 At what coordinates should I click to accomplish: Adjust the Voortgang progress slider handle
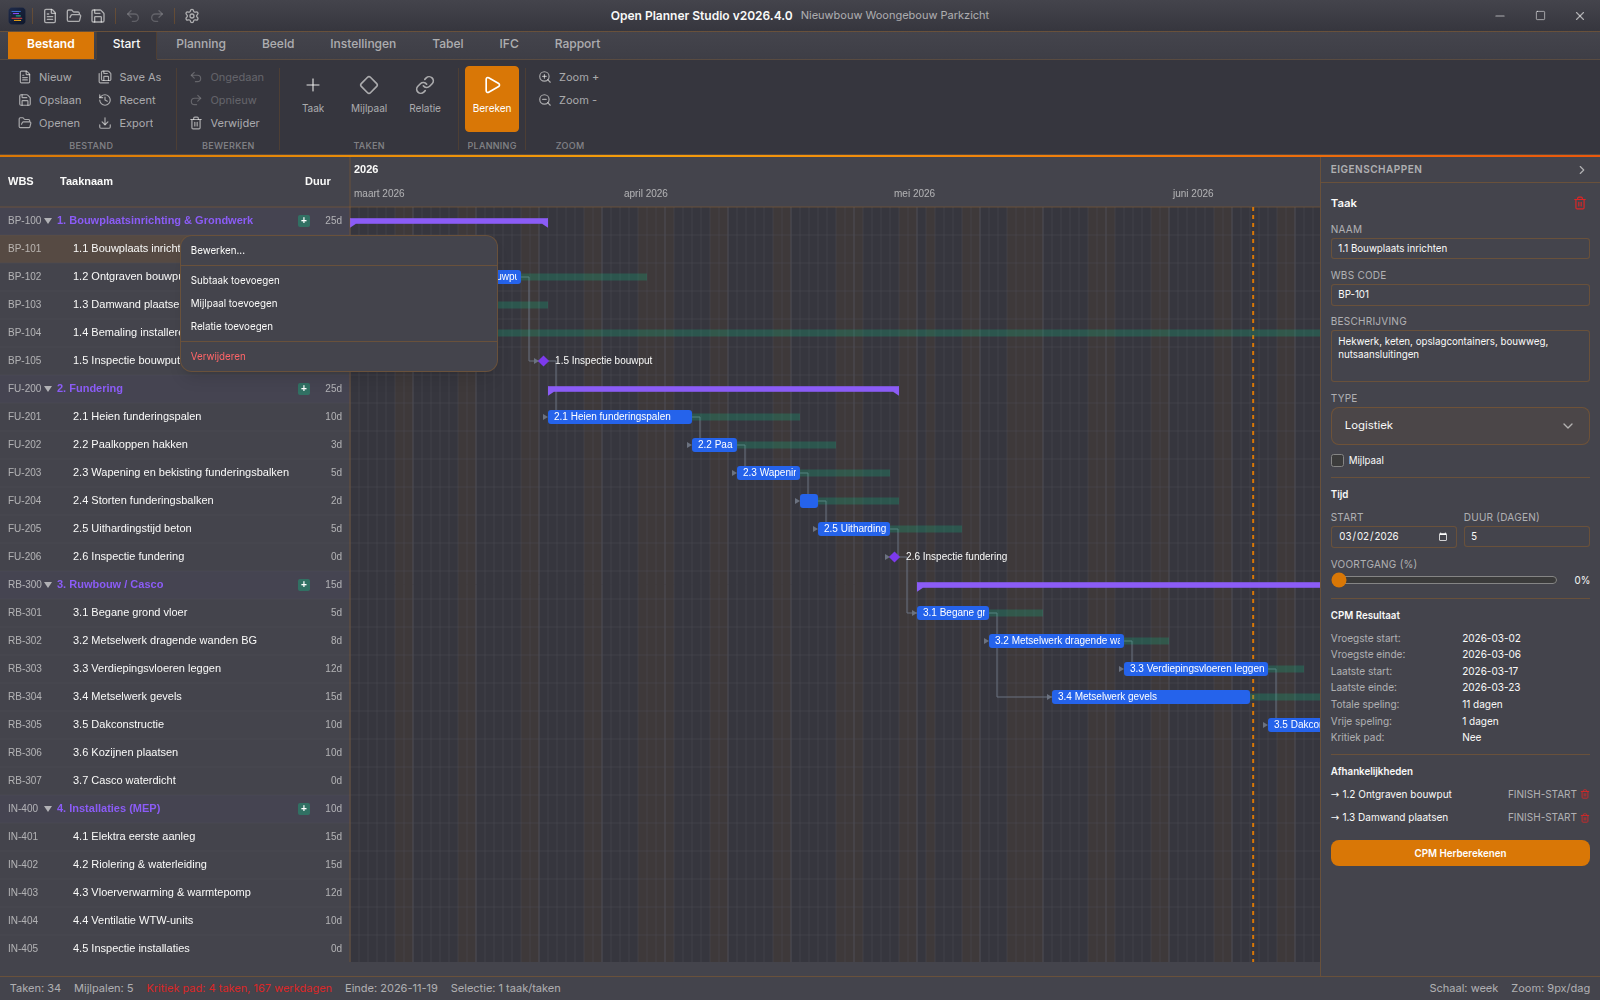pyautogui.click(x=1339, y=580)
